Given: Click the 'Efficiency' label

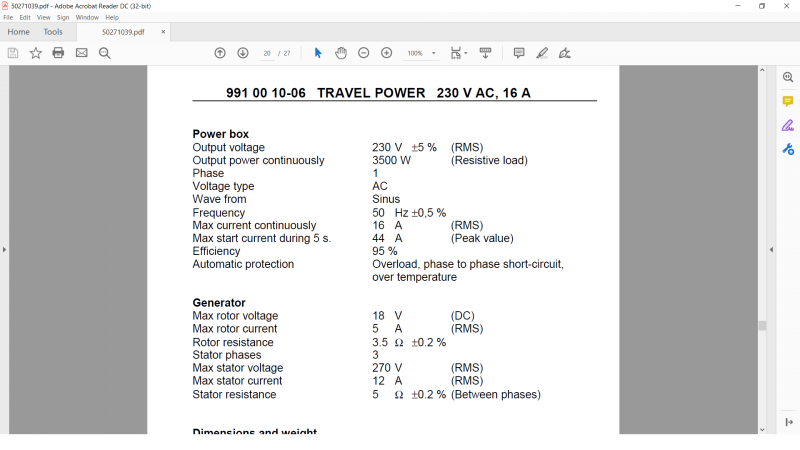Looking at the screenshot, I should 216,251.
